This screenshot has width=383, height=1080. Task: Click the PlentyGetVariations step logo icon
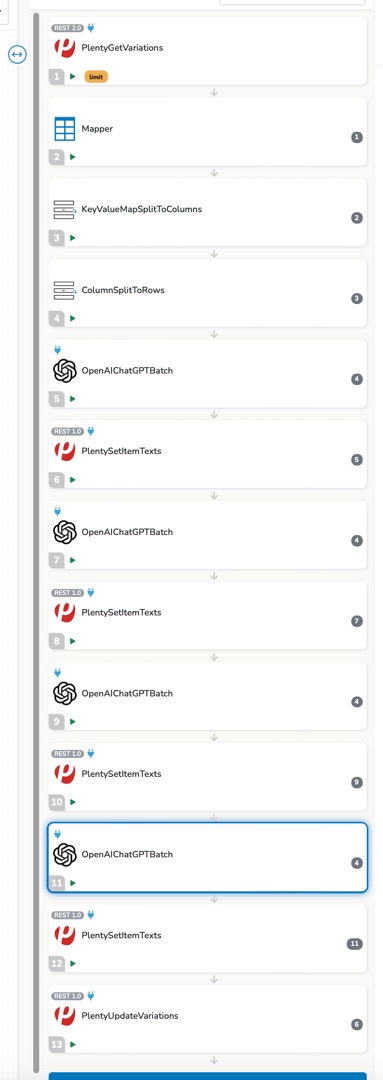tap(65, 48)
